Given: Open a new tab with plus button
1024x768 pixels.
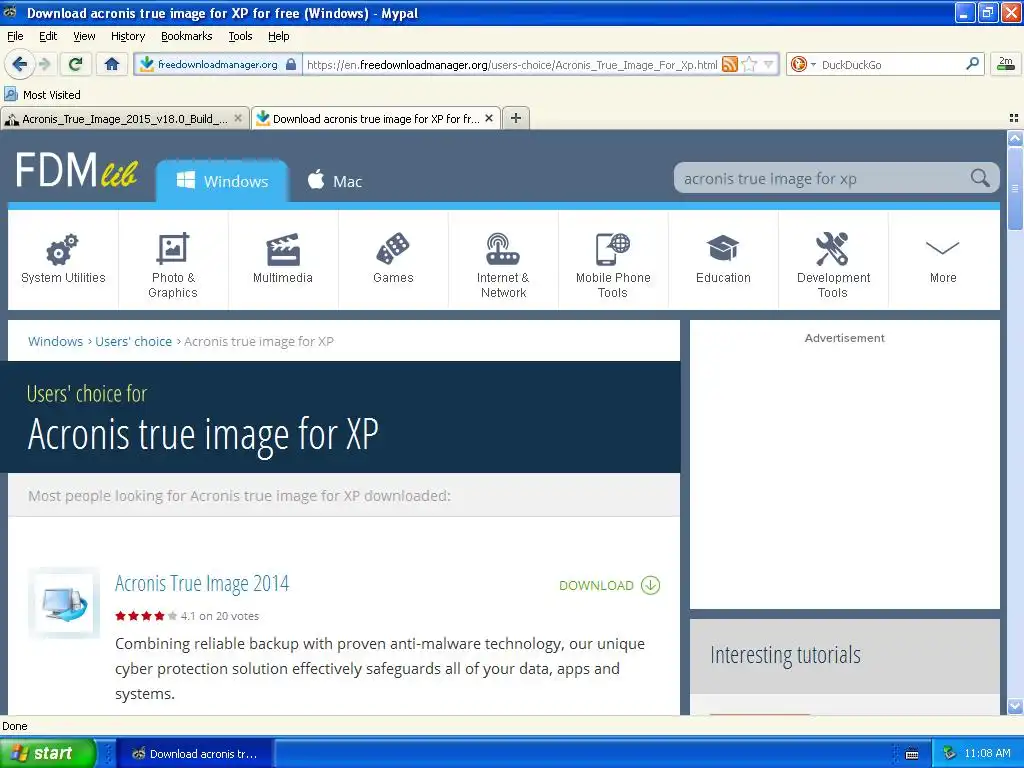Looking at the screenshot, I should (516, 118).
